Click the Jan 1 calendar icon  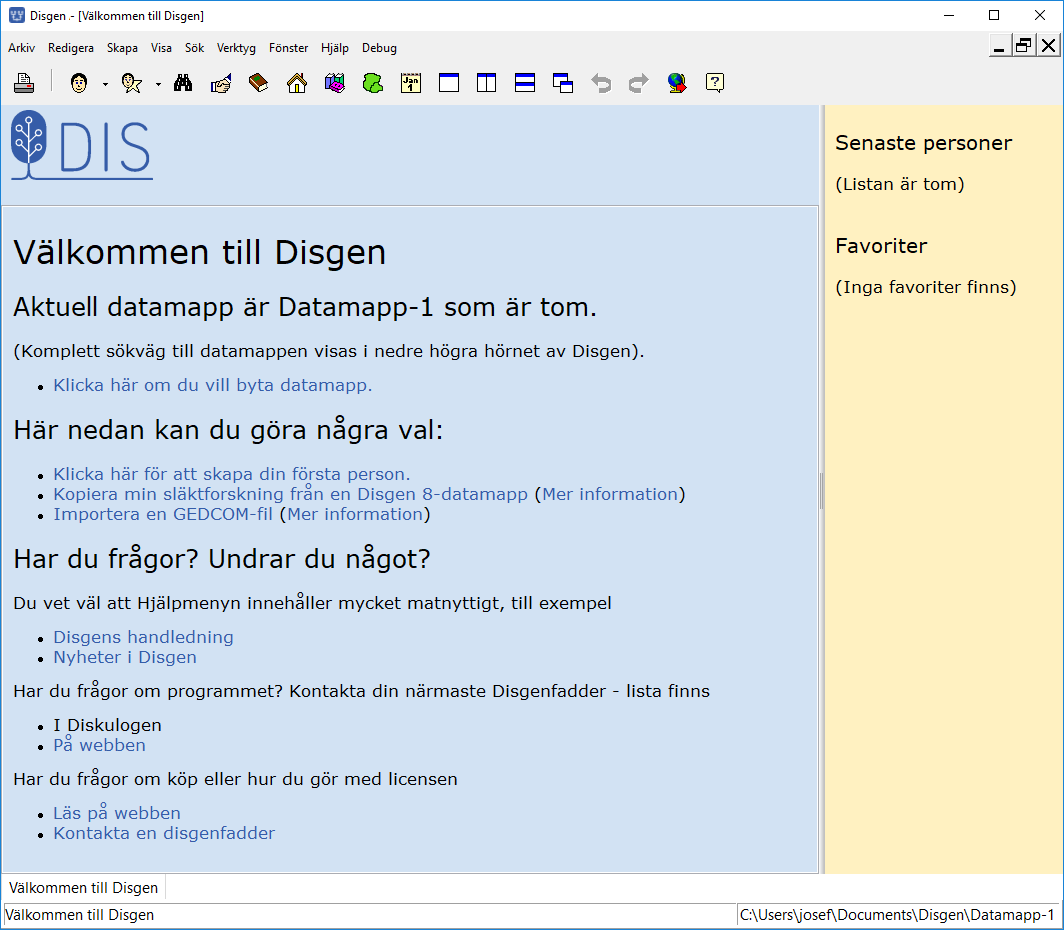(x=411, y=83)
